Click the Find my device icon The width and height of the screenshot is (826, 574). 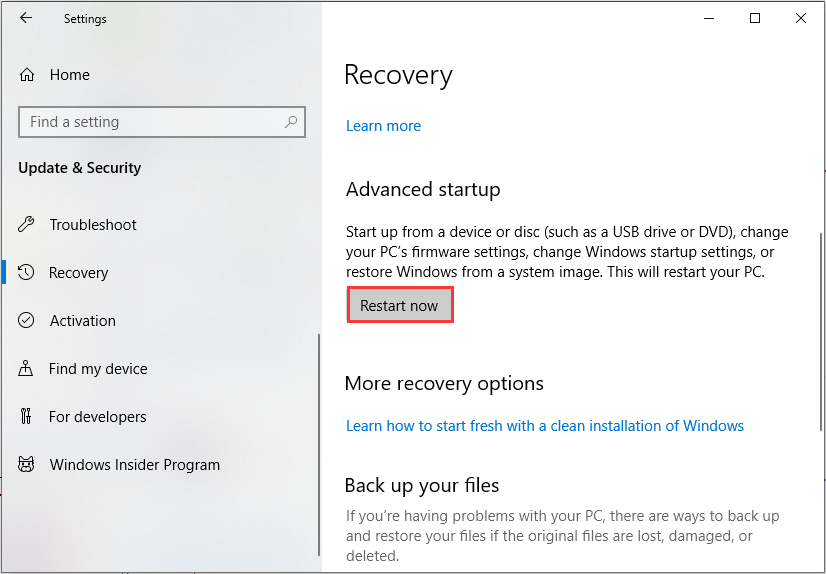click(x=27, y=369)
